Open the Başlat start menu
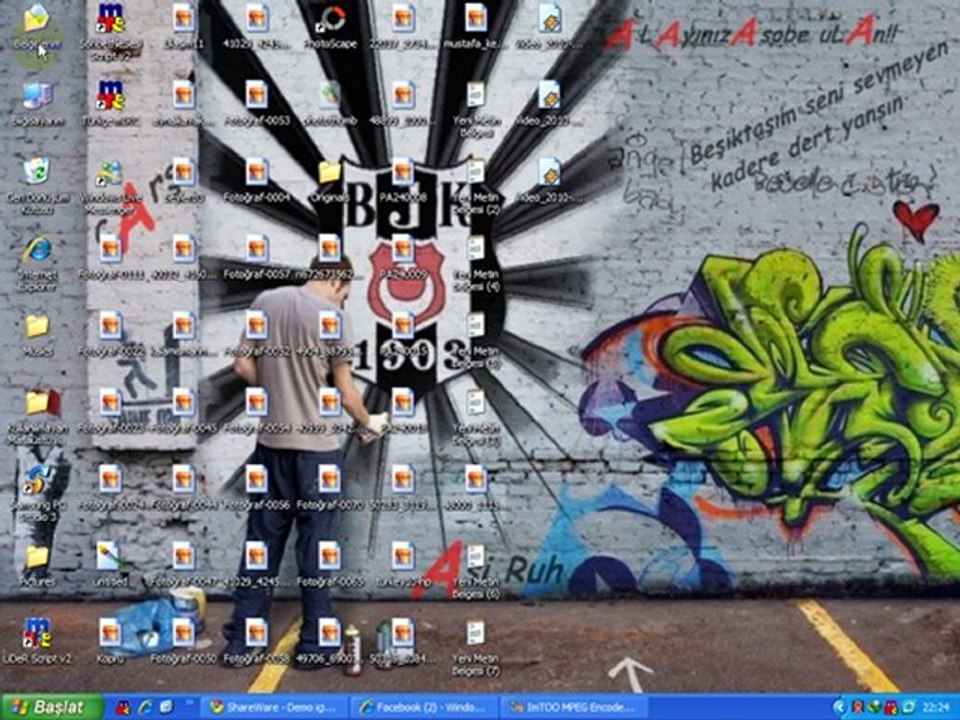 click(51, 708)
